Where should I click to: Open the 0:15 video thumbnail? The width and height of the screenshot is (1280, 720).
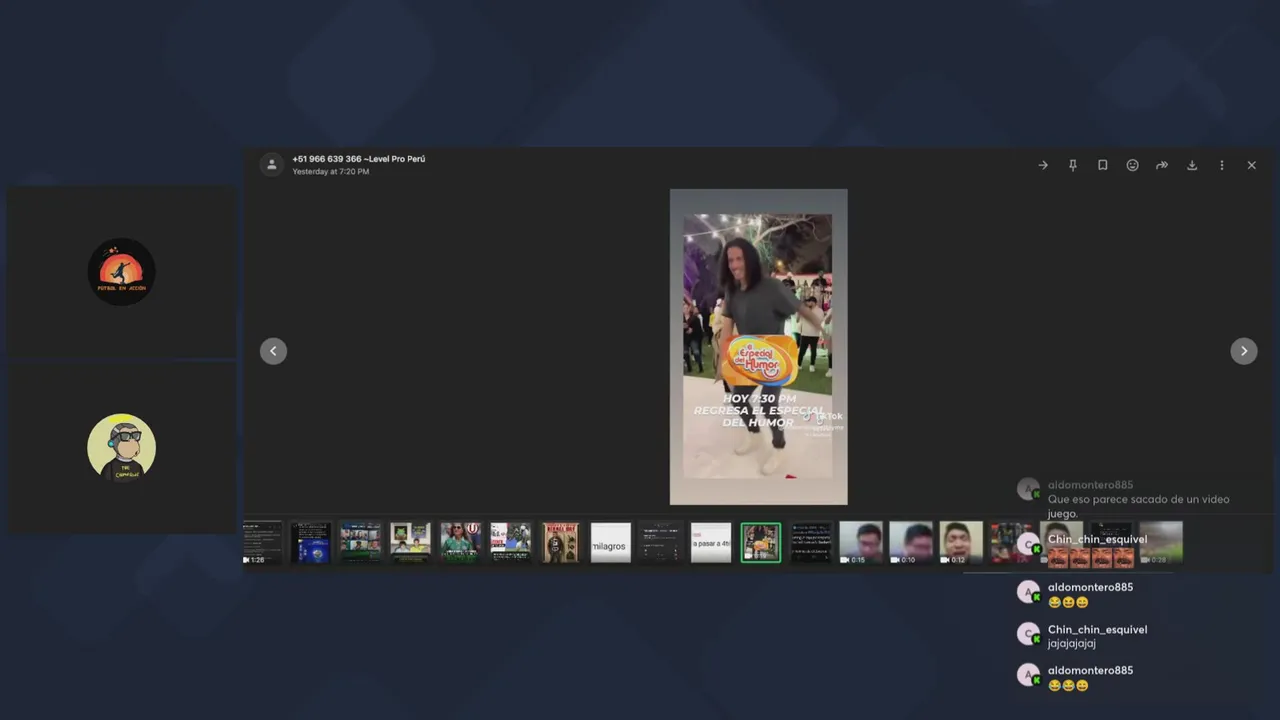(x=861, y=543)
